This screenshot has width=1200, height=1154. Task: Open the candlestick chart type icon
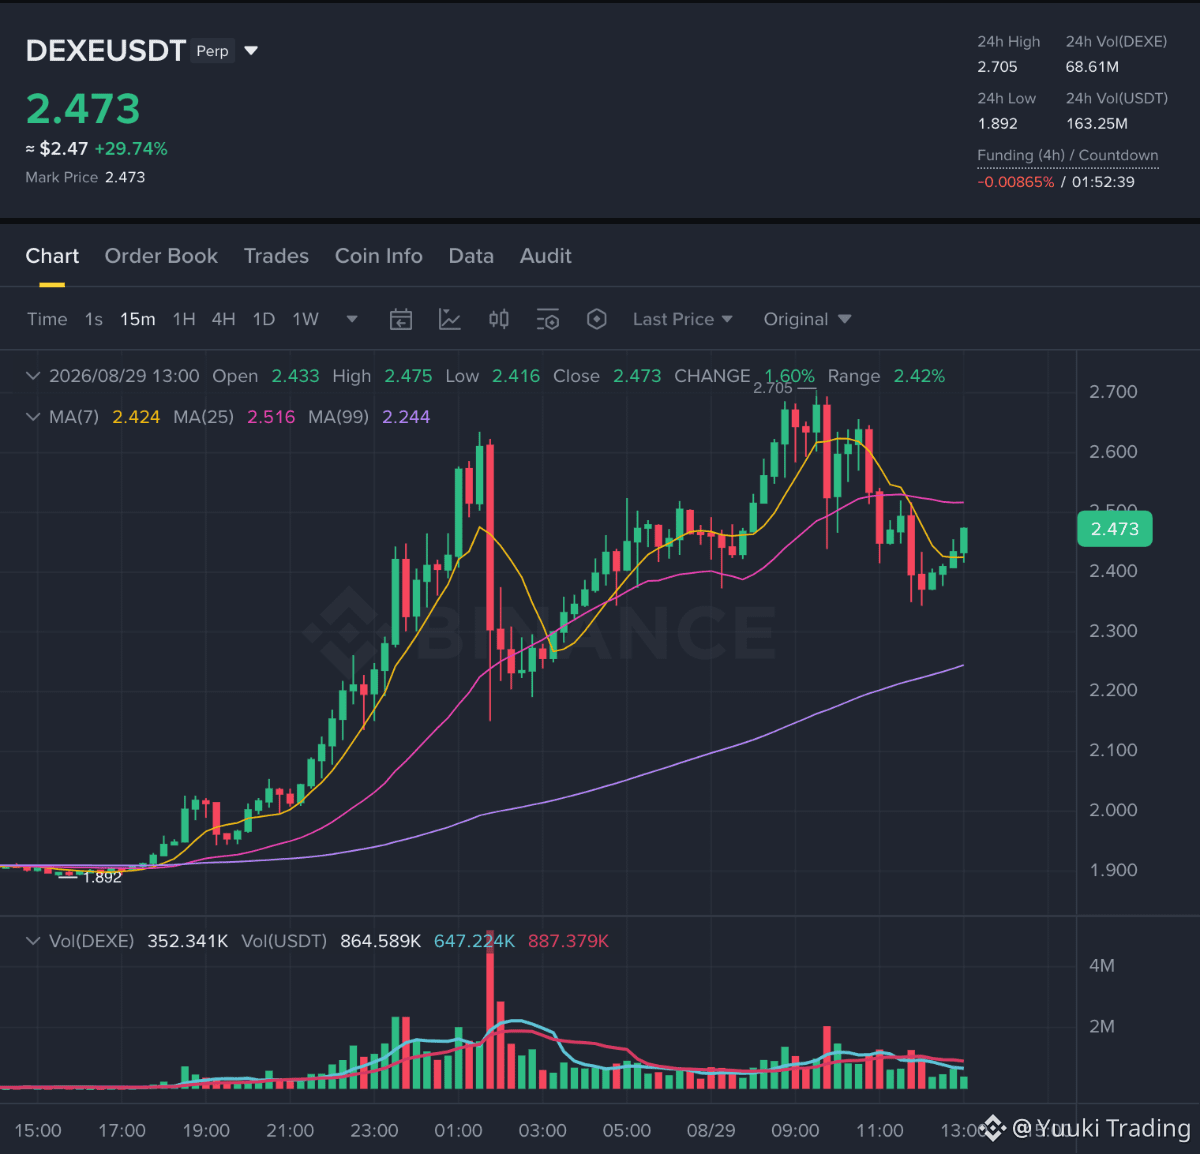click(x=499, y=319)
